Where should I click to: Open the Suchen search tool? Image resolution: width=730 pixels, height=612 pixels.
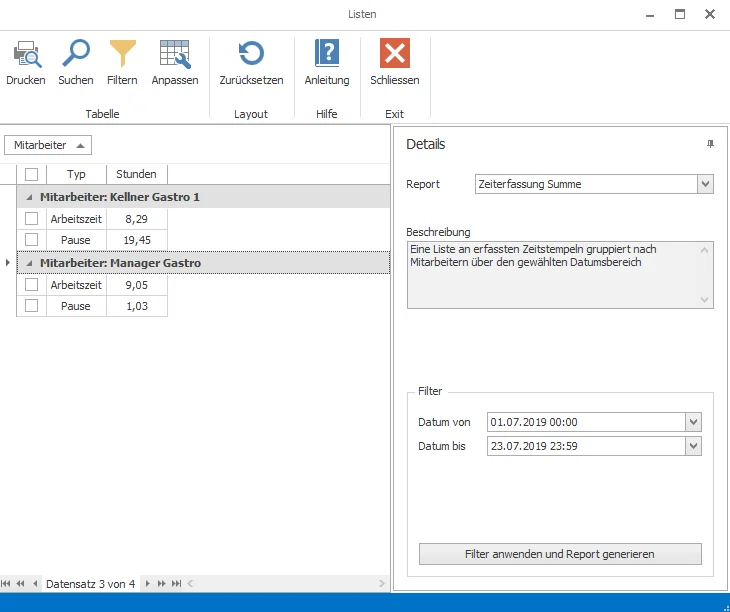pyautogui.click(x=76, y=54)
